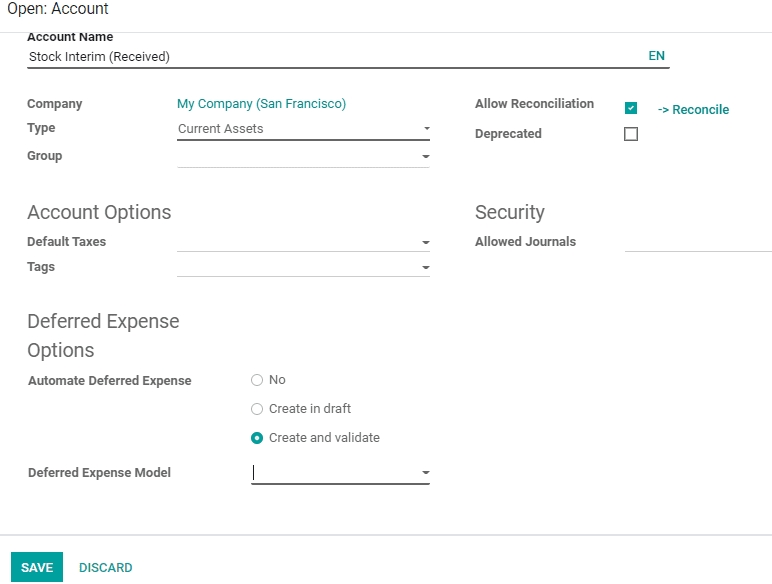The width and height of the screenshot is (772, 584).
Task: Click the Tags input field
Action: (297, 267)
